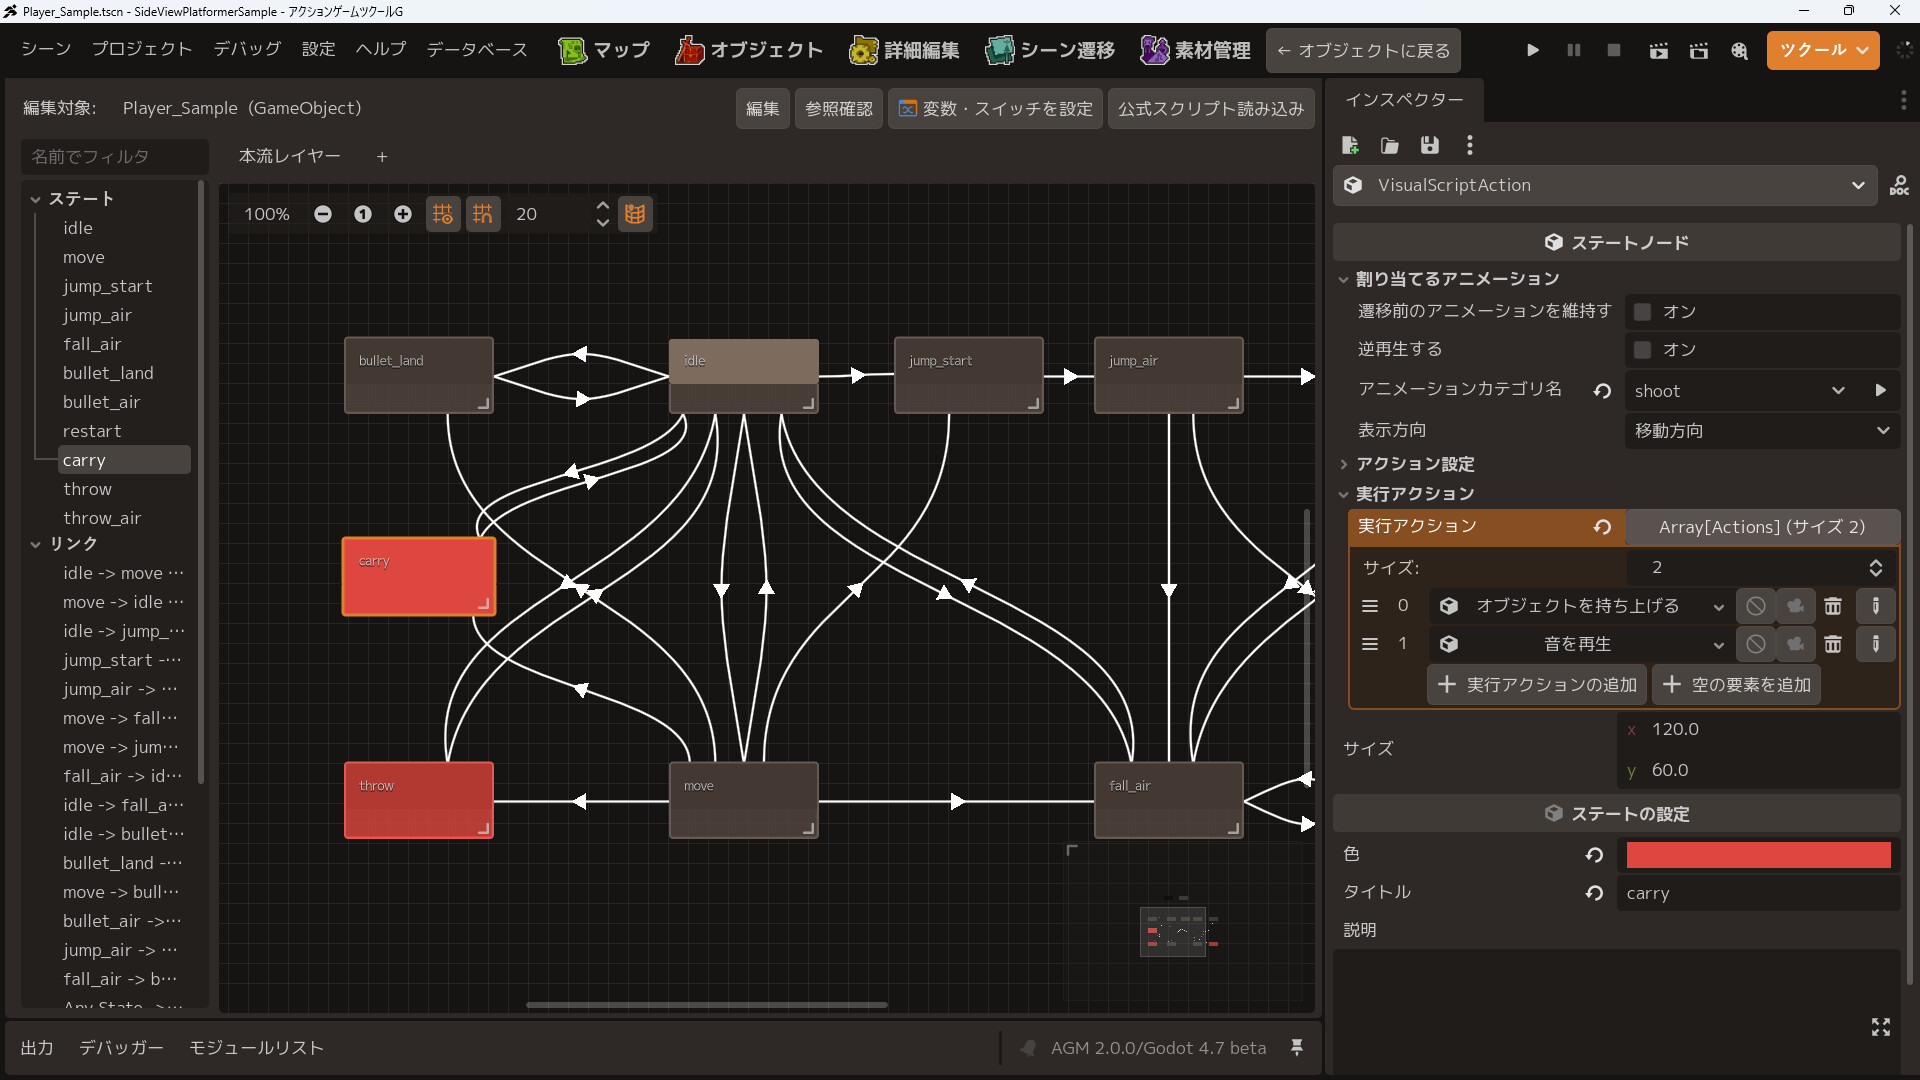This screenshot has height=1080, width=1920.
Task: Open the red 色 color swatch
Action: 1758,855
